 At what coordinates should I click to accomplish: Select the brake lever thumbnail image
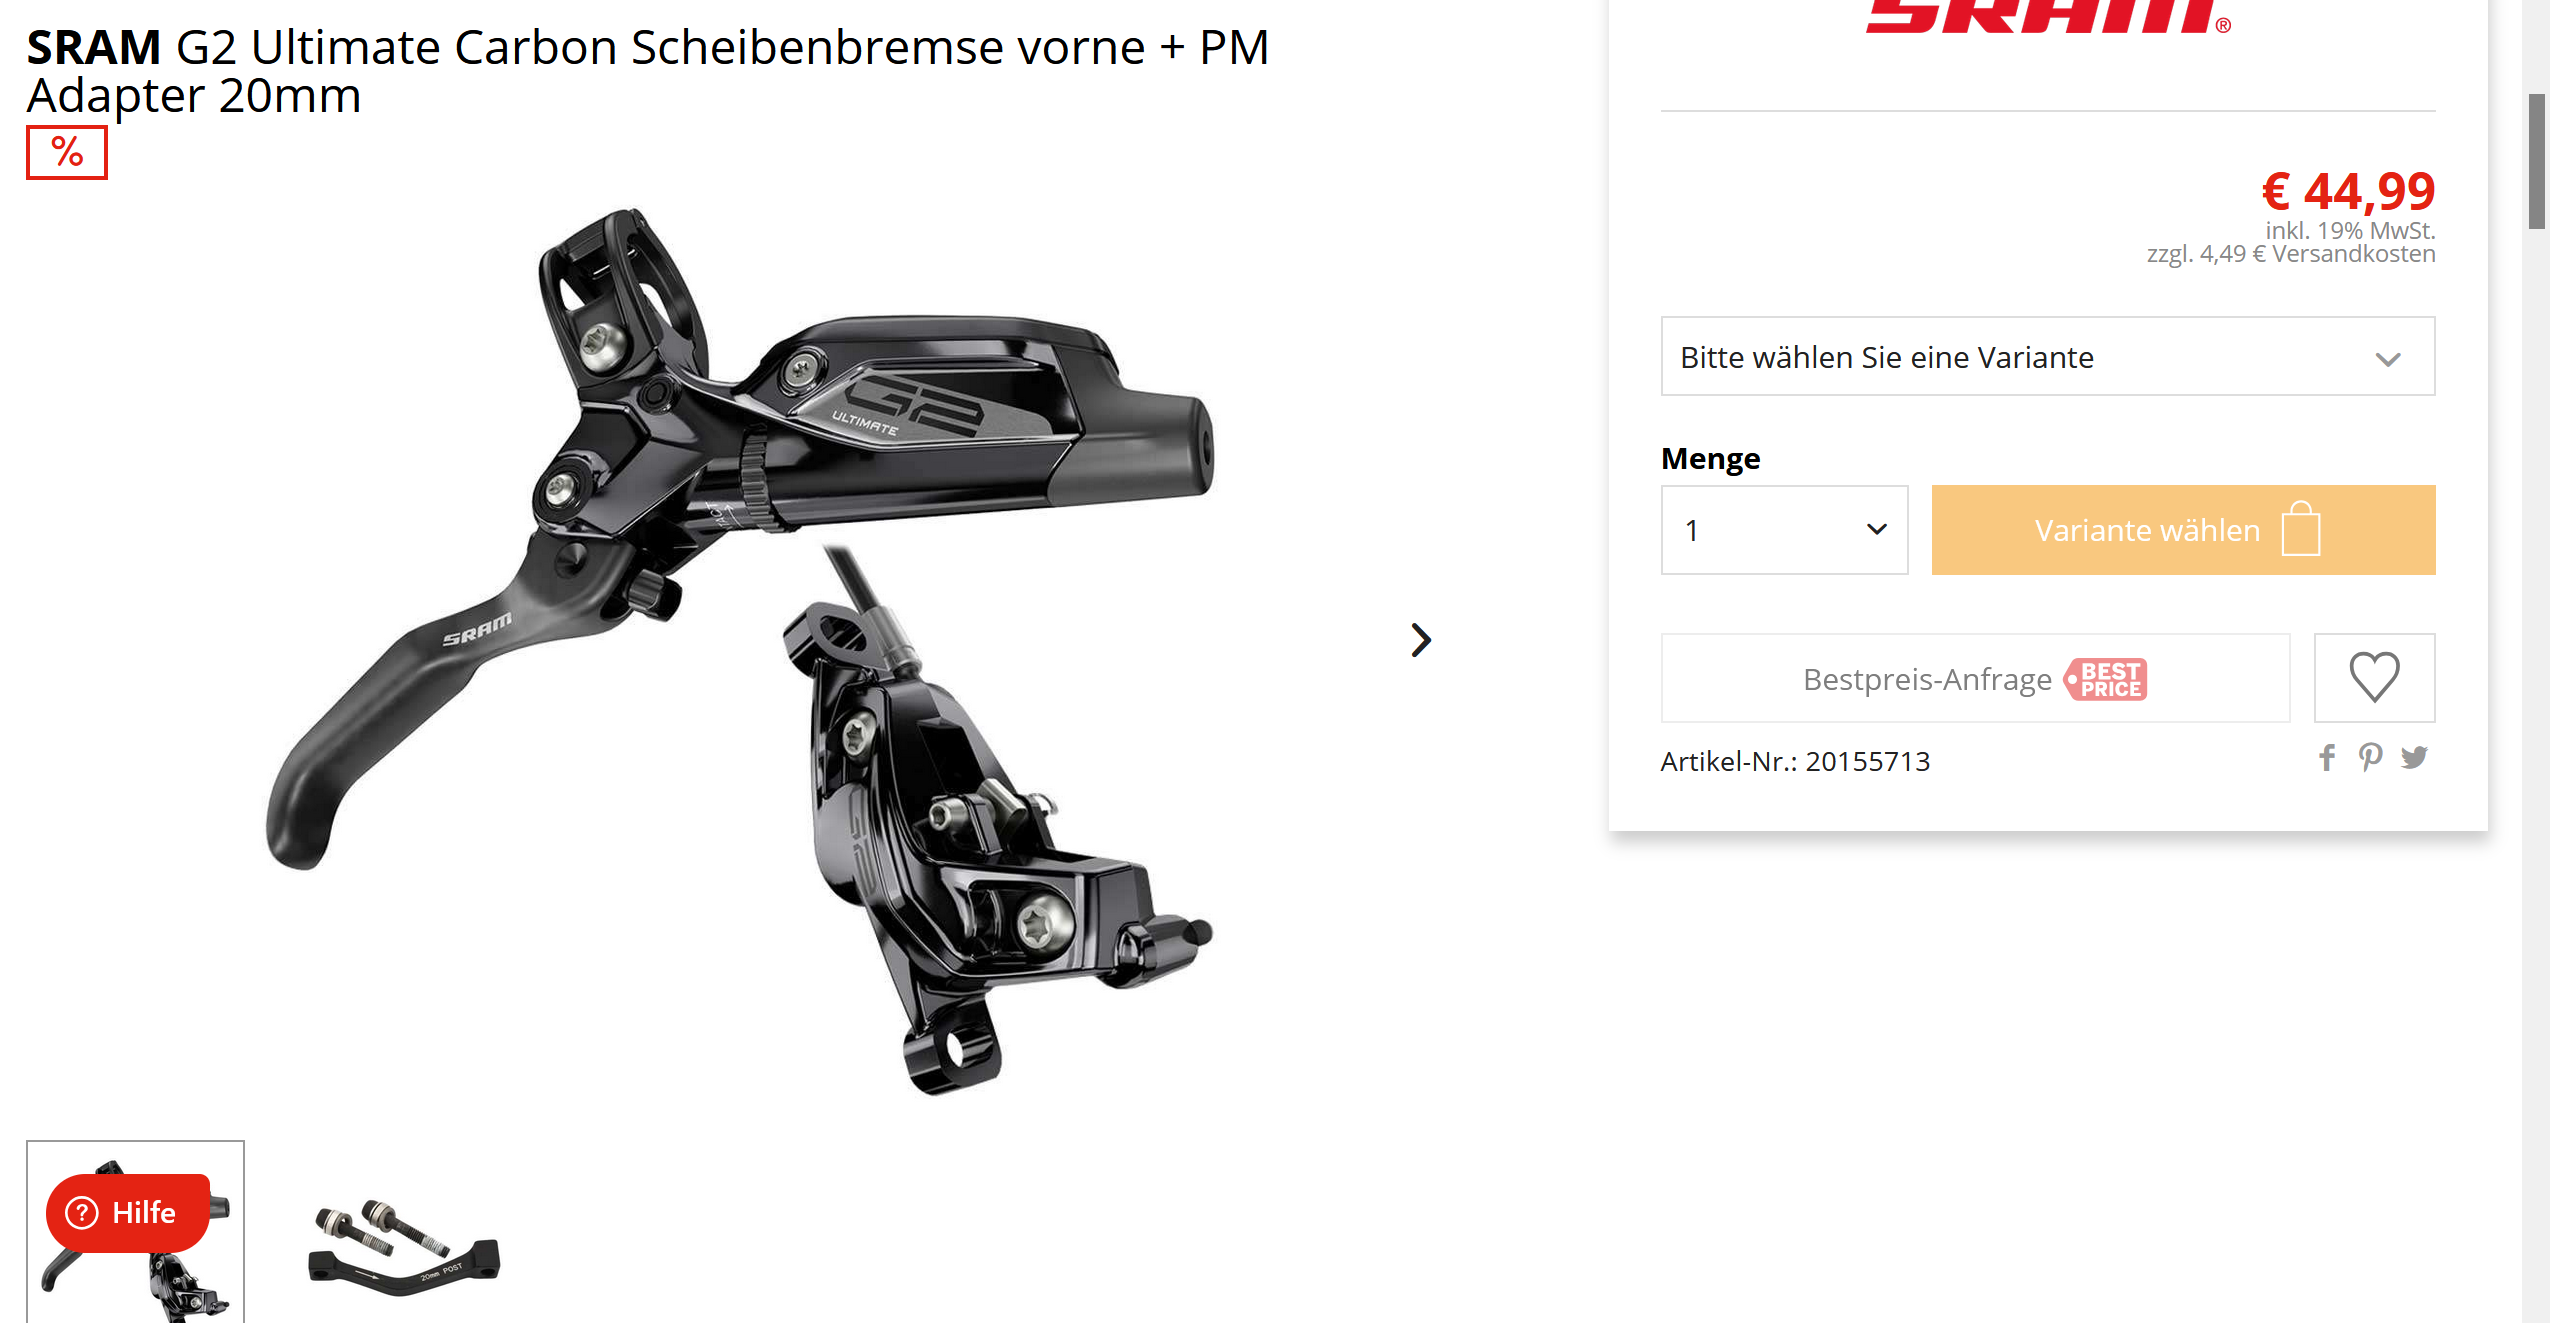tap(135, 1232)
